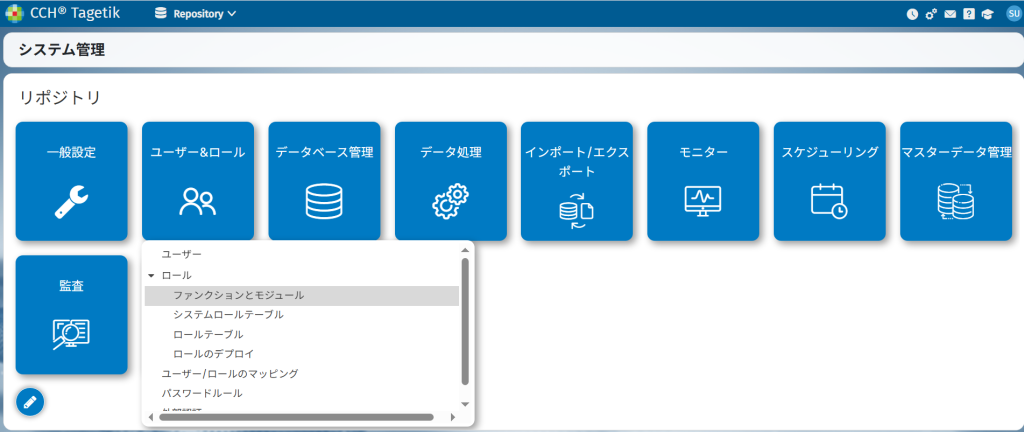Collapse the ロール tree node

pyautogui.click(x=151, y=275)
